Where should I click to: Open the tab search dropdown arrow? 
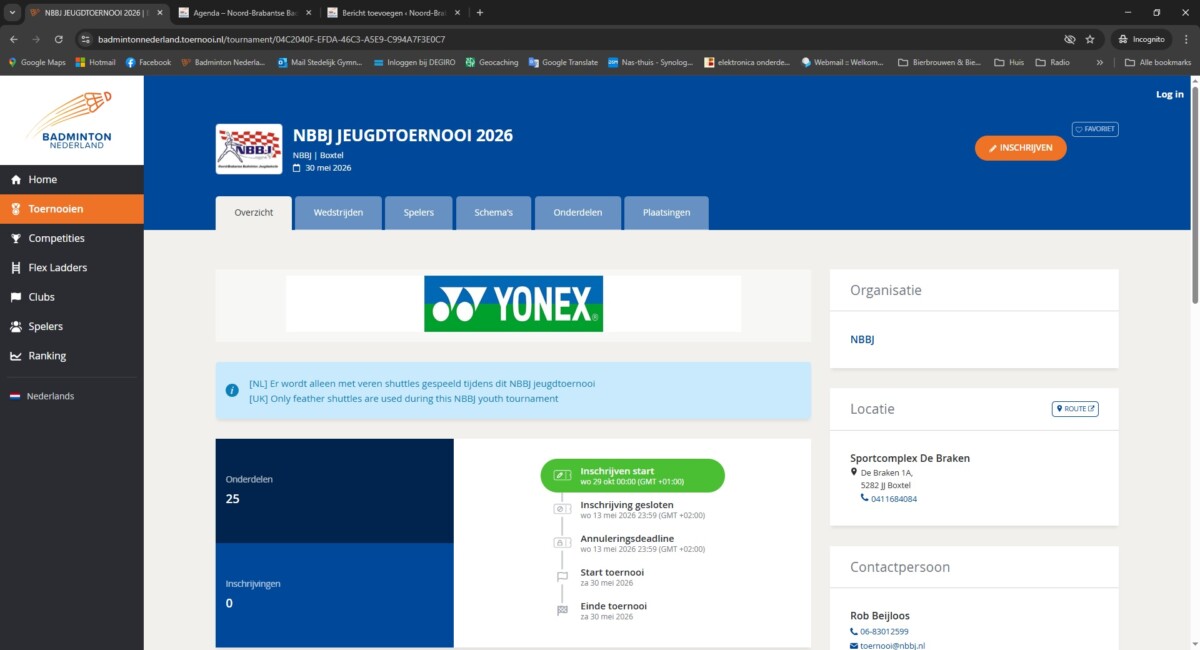11,12
